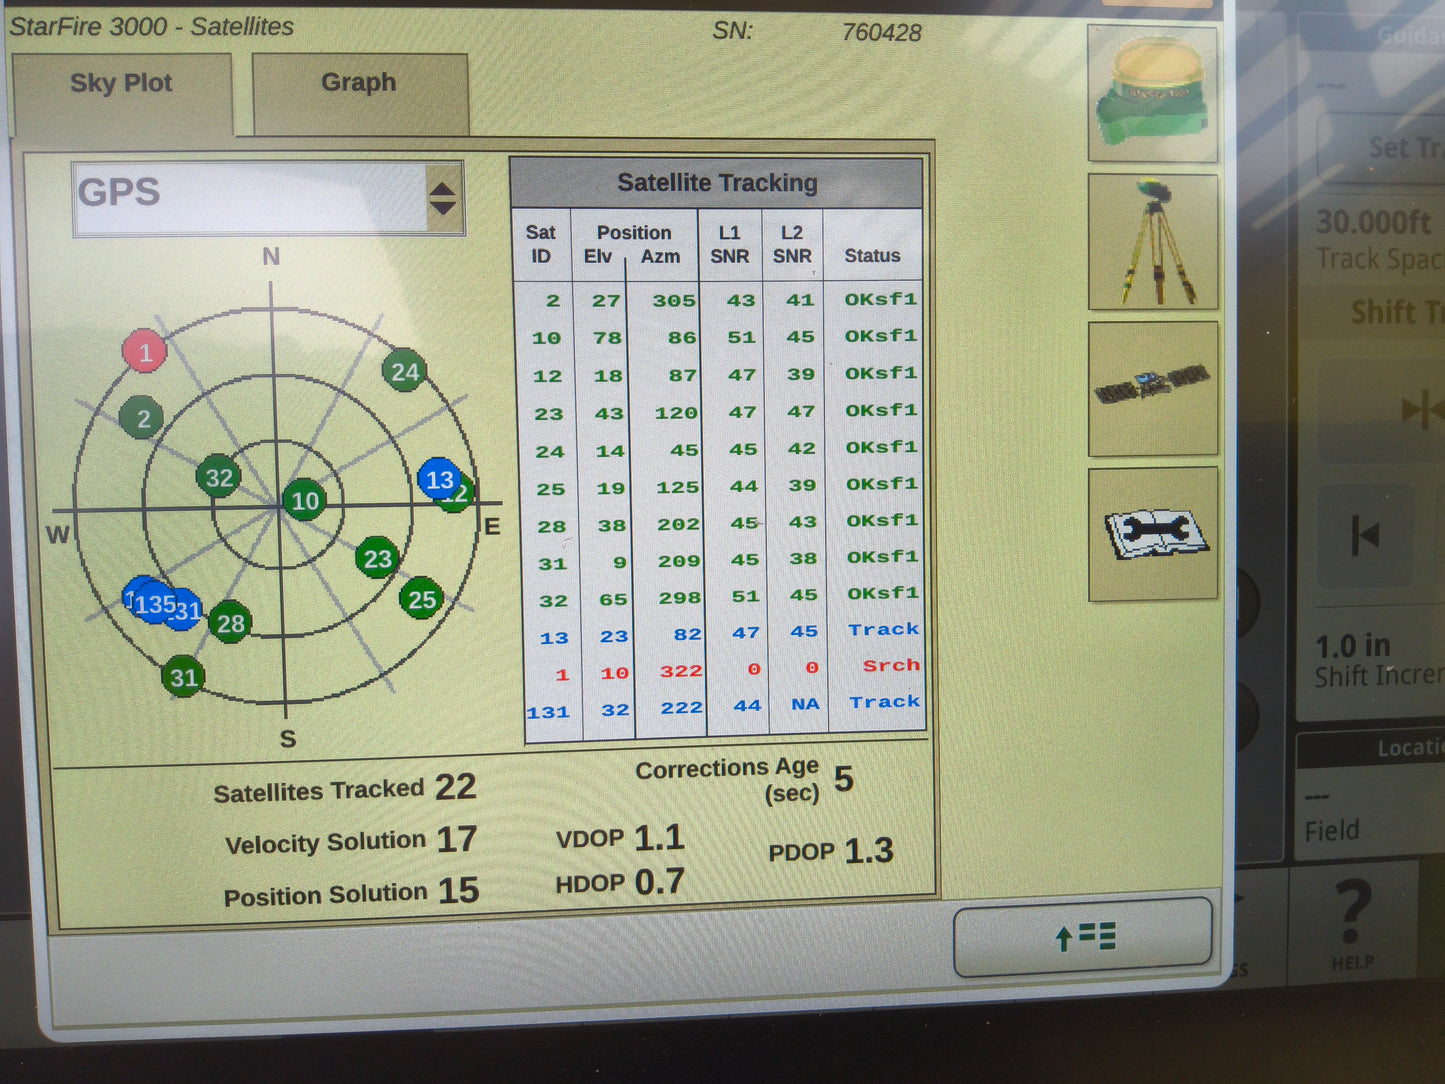Select satellite 32 row ID in table

[x=553, y=601]
